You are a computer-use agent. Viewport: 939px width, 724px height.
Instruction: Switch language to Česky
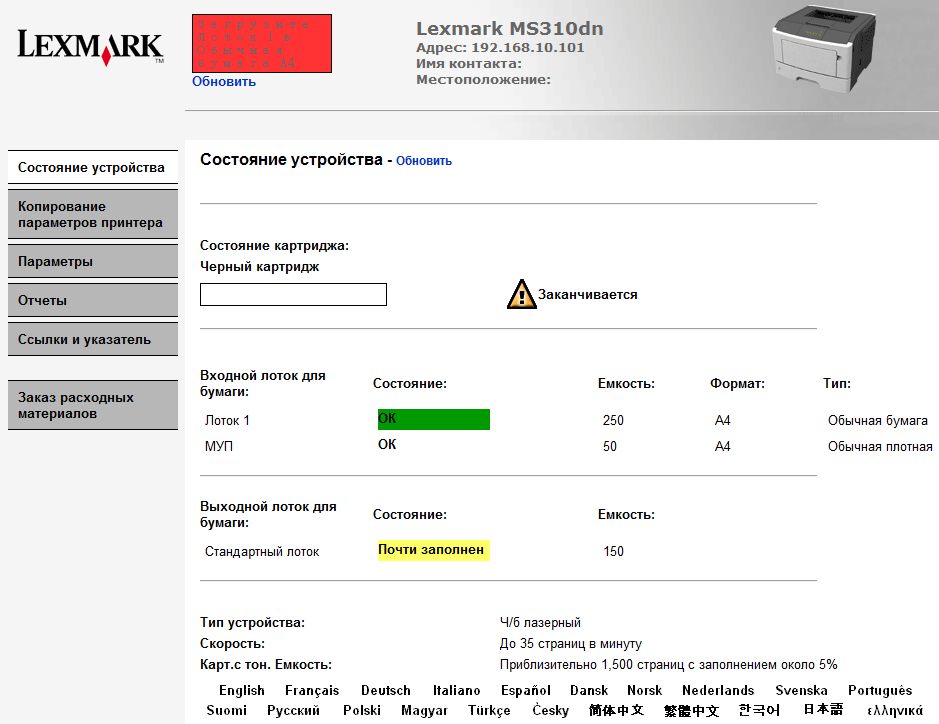(x=550, y=710)
